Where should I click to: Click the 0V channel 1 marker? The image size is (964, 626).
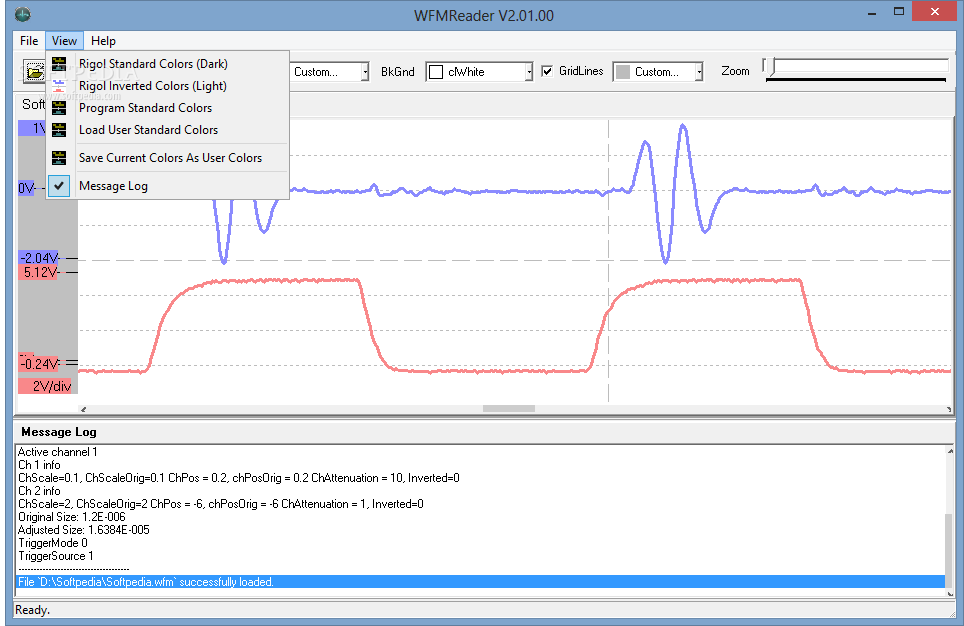(27, 188)
